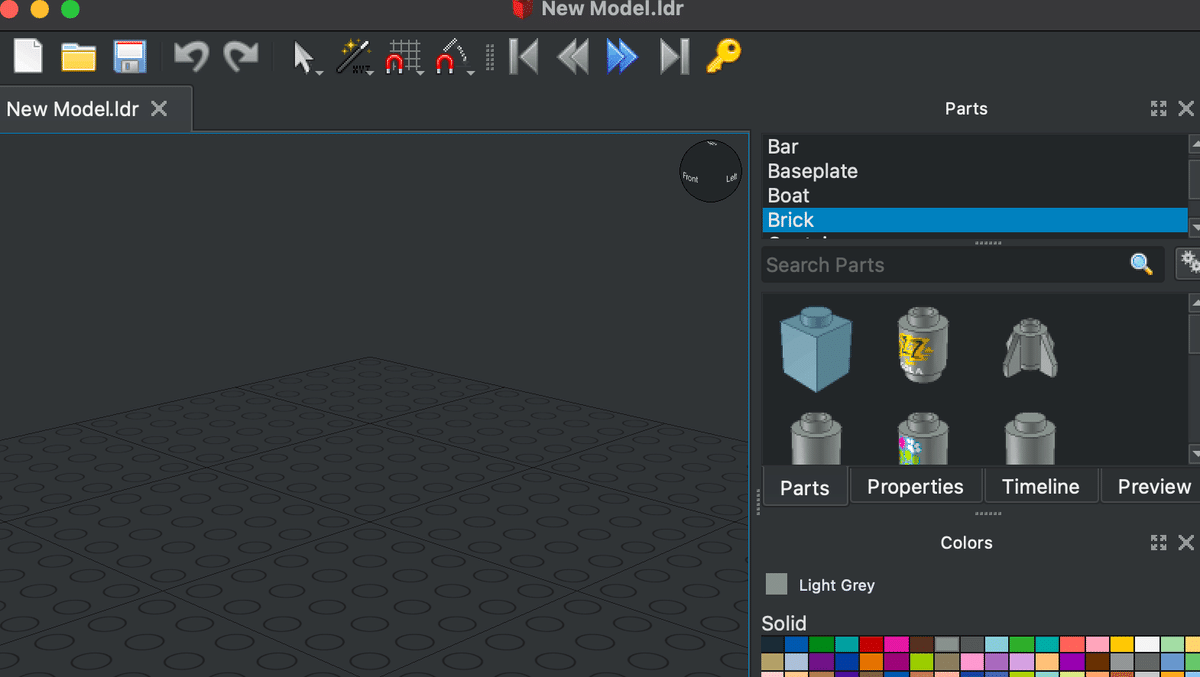The image size is (1200, 677).
Task: Click the Front face of the view sphere
Action: 690,178
